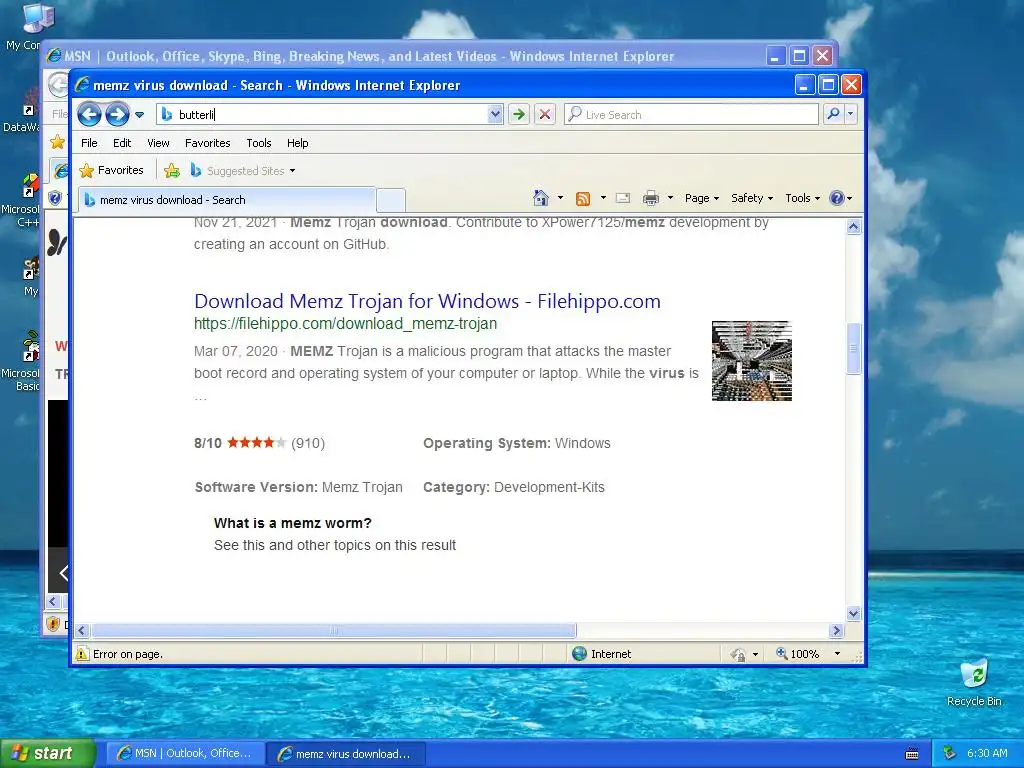
Task: Expand the Home button dropdown arrow
Action: point(560,198)
